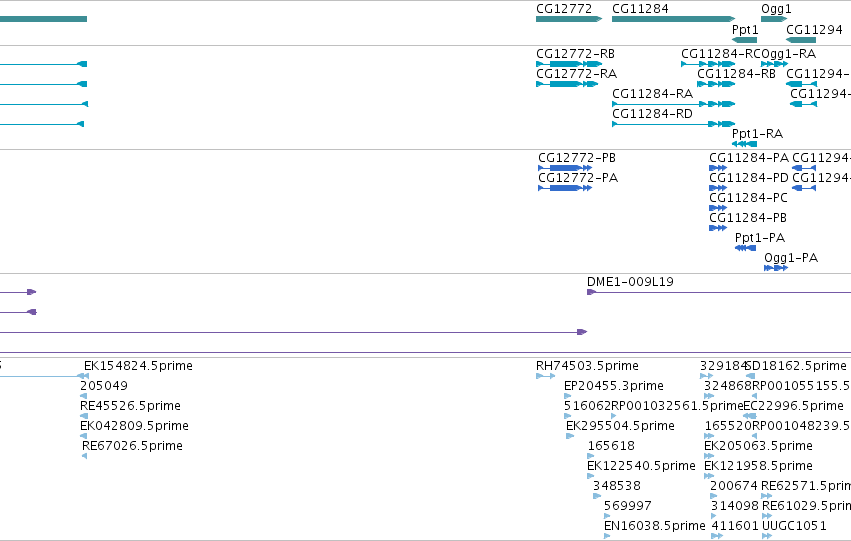
Task: Click the CG11294 gene label
Action: [814, 30]
